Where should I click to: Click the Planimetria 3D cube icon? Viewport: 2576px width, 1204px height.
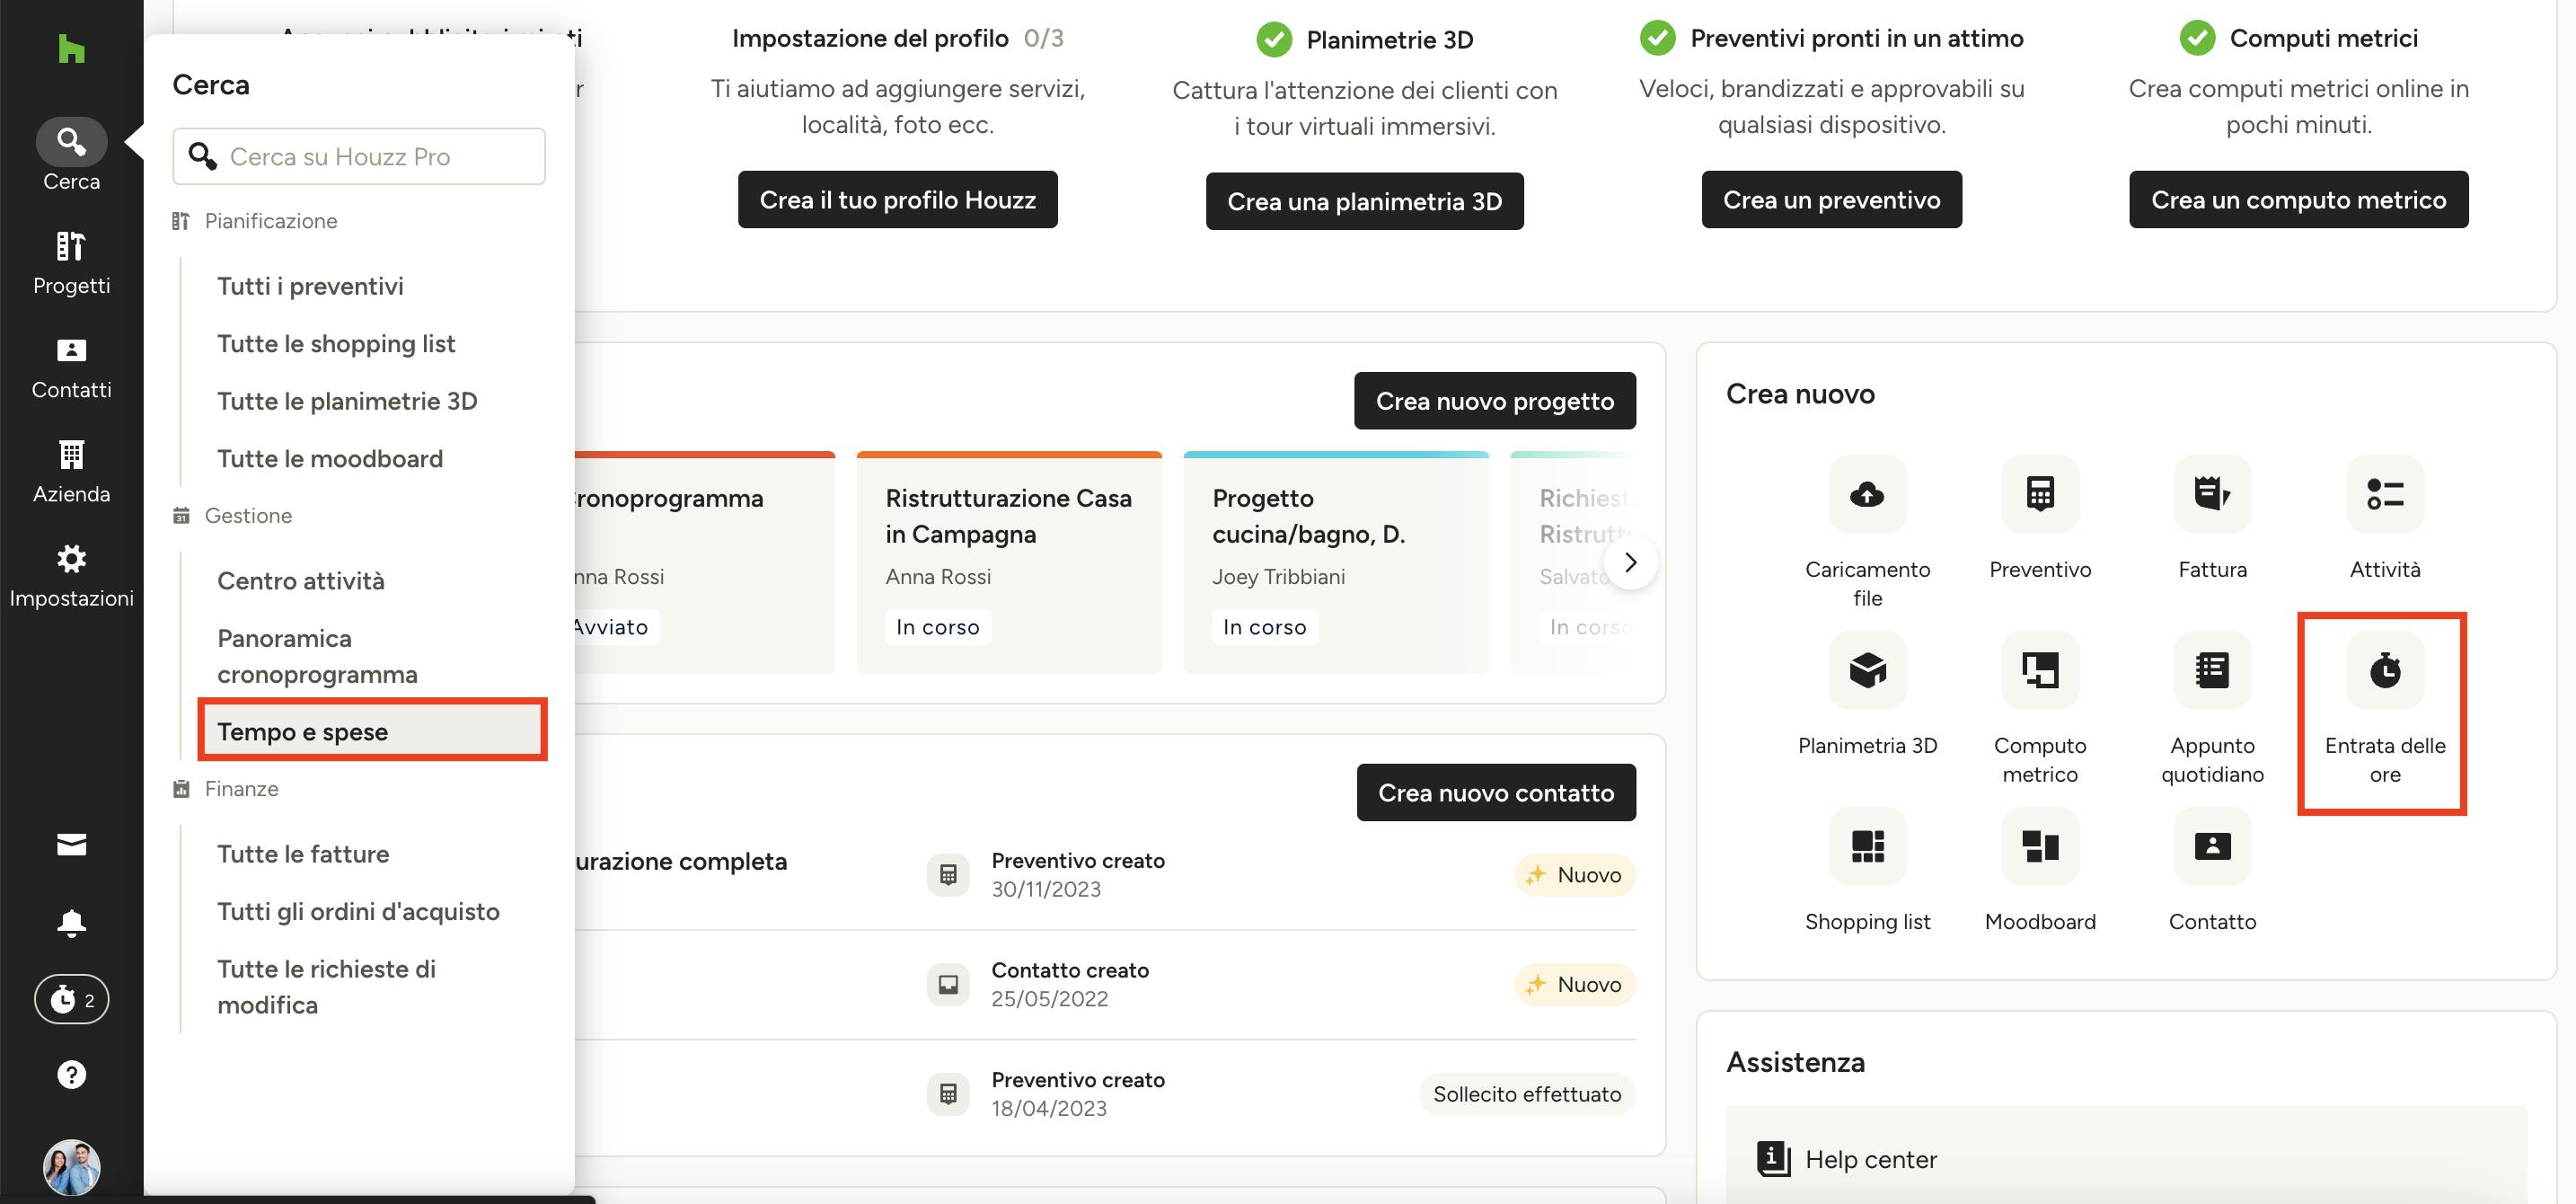(x=1867, y=670)
